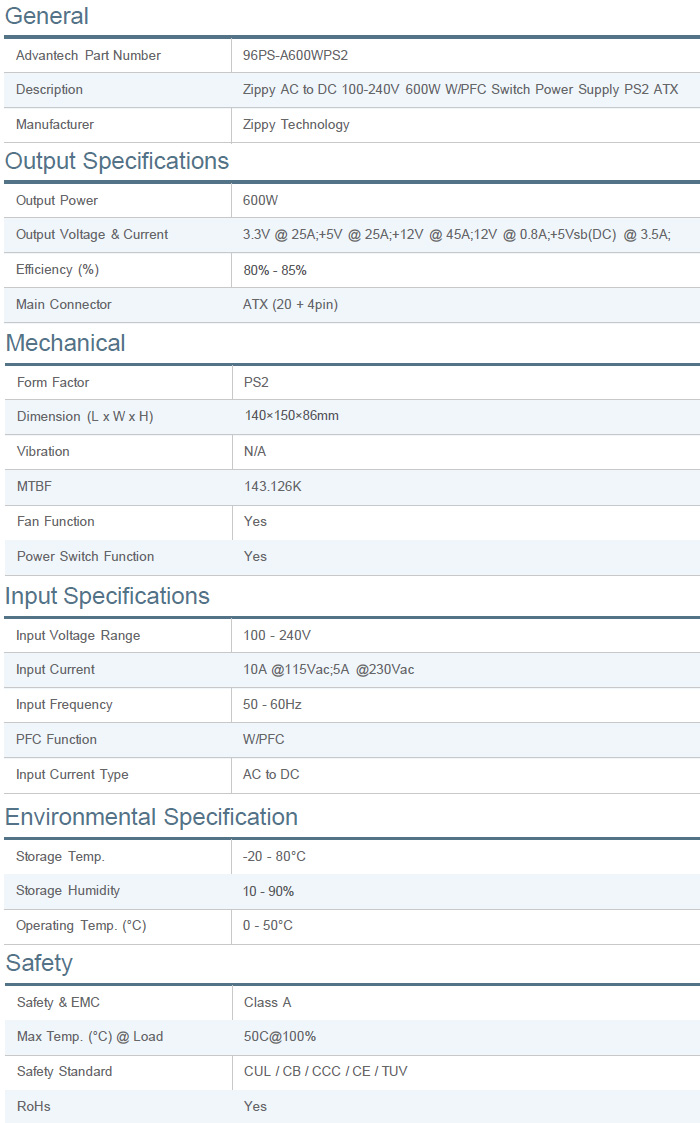
Task: Click the RoHs row label
Action: 33,1106
